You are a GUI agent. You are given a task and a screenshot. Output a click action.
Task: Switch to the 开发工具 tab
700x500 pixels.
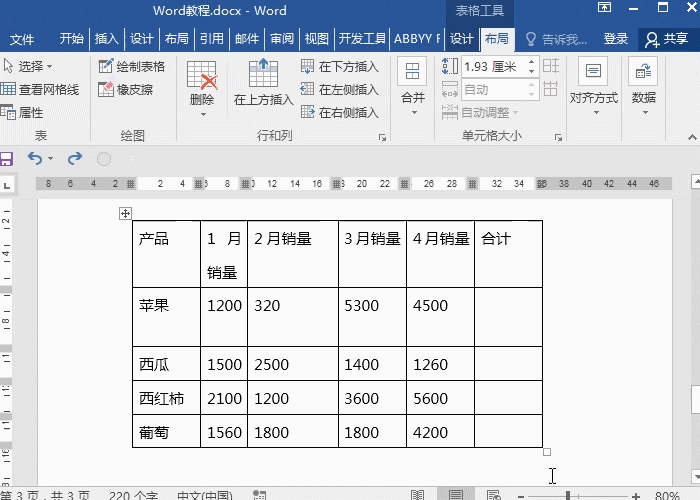[362, 39]
